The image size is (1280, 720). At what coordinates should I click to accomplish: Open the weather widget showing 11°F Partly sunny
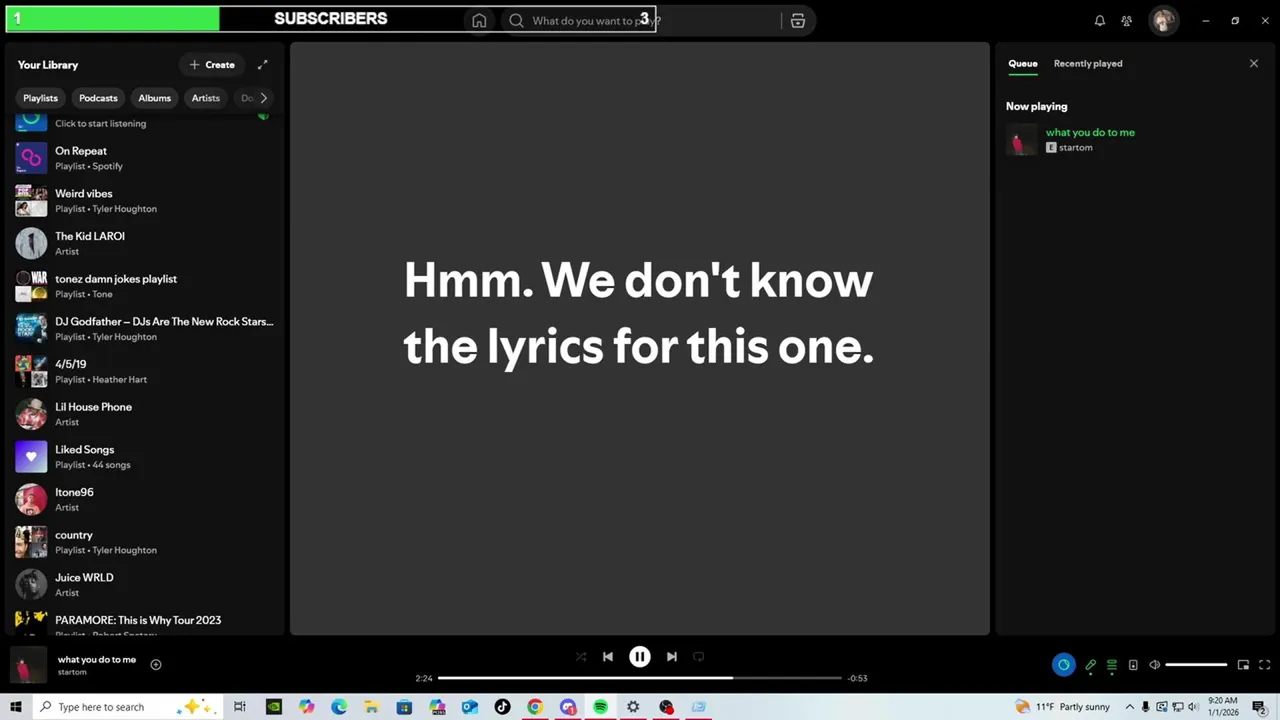[1062, 707]
